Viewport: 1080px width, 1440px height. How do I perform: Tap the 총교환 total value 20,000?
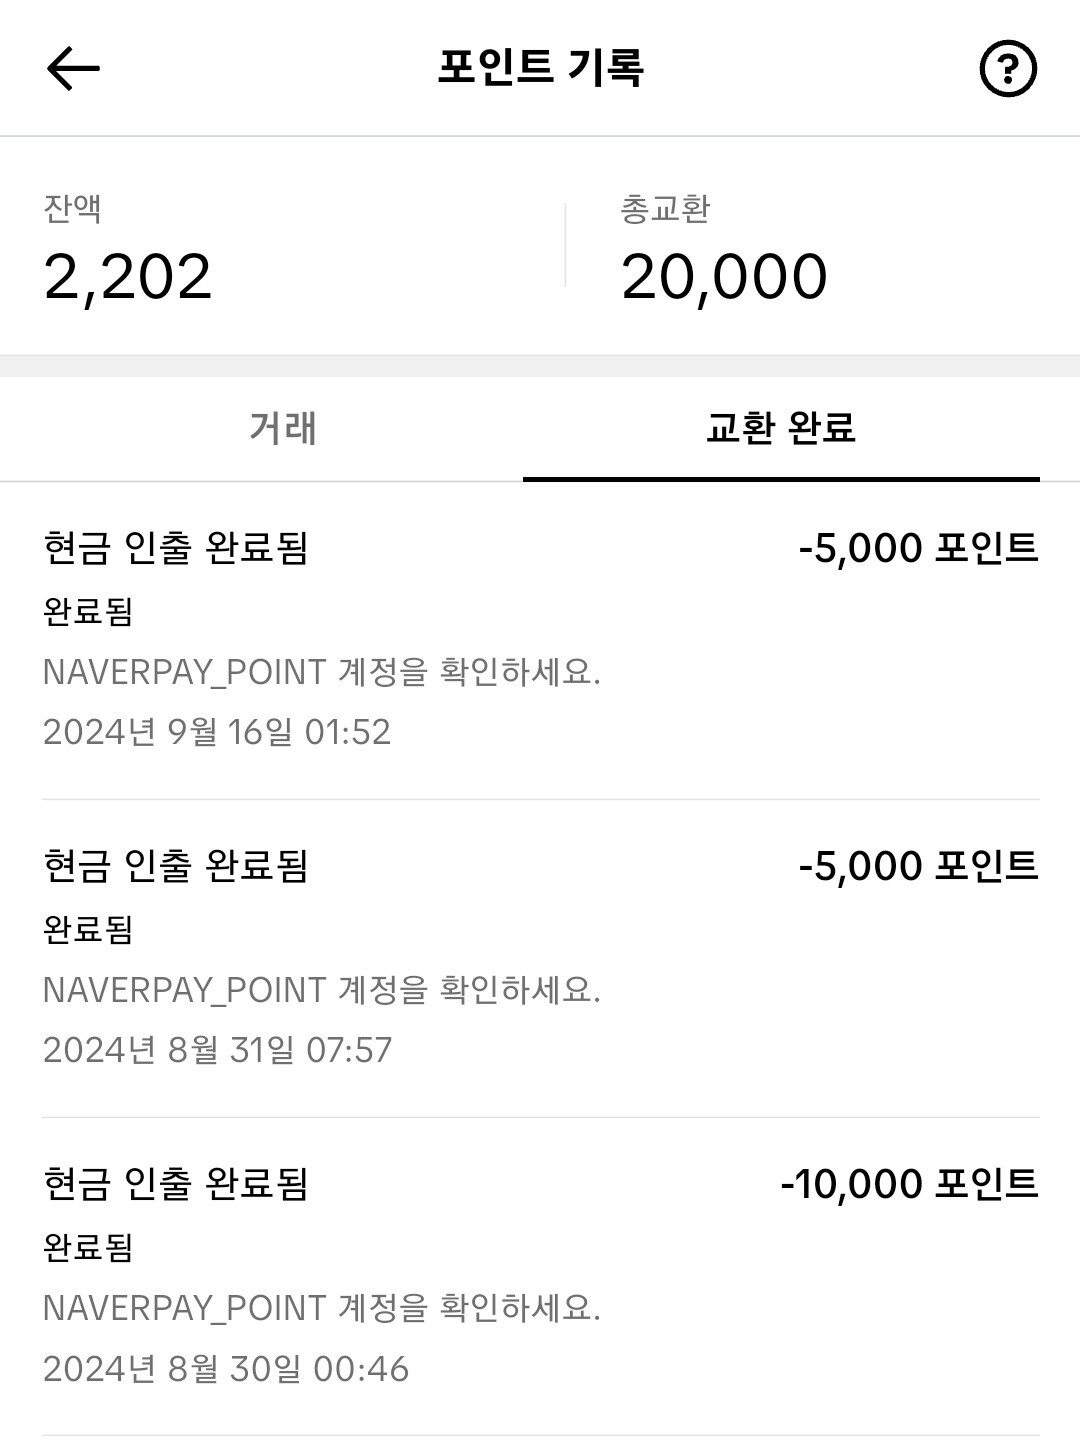[x=724, y=277]
